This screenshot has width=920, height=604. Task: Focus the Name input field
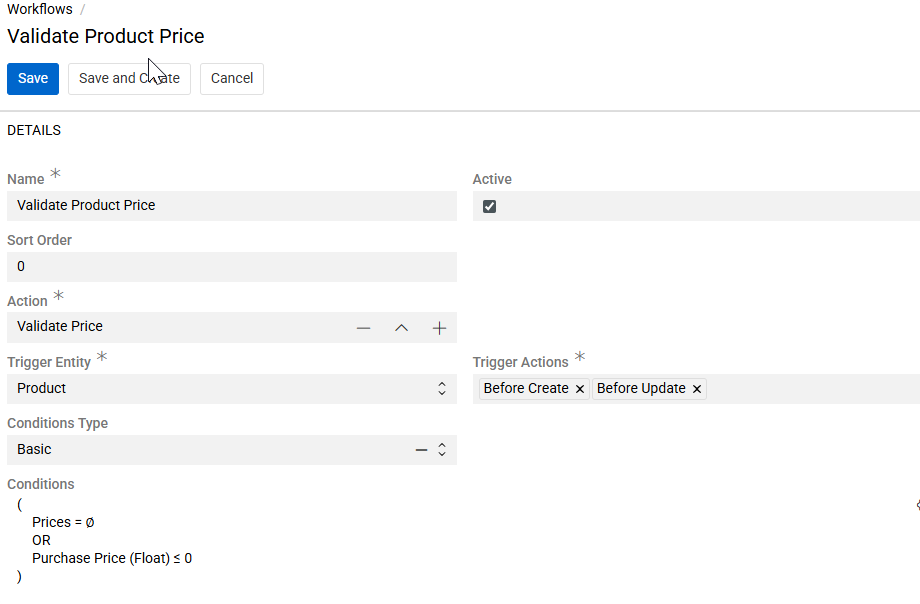click(x=231, y=206)
